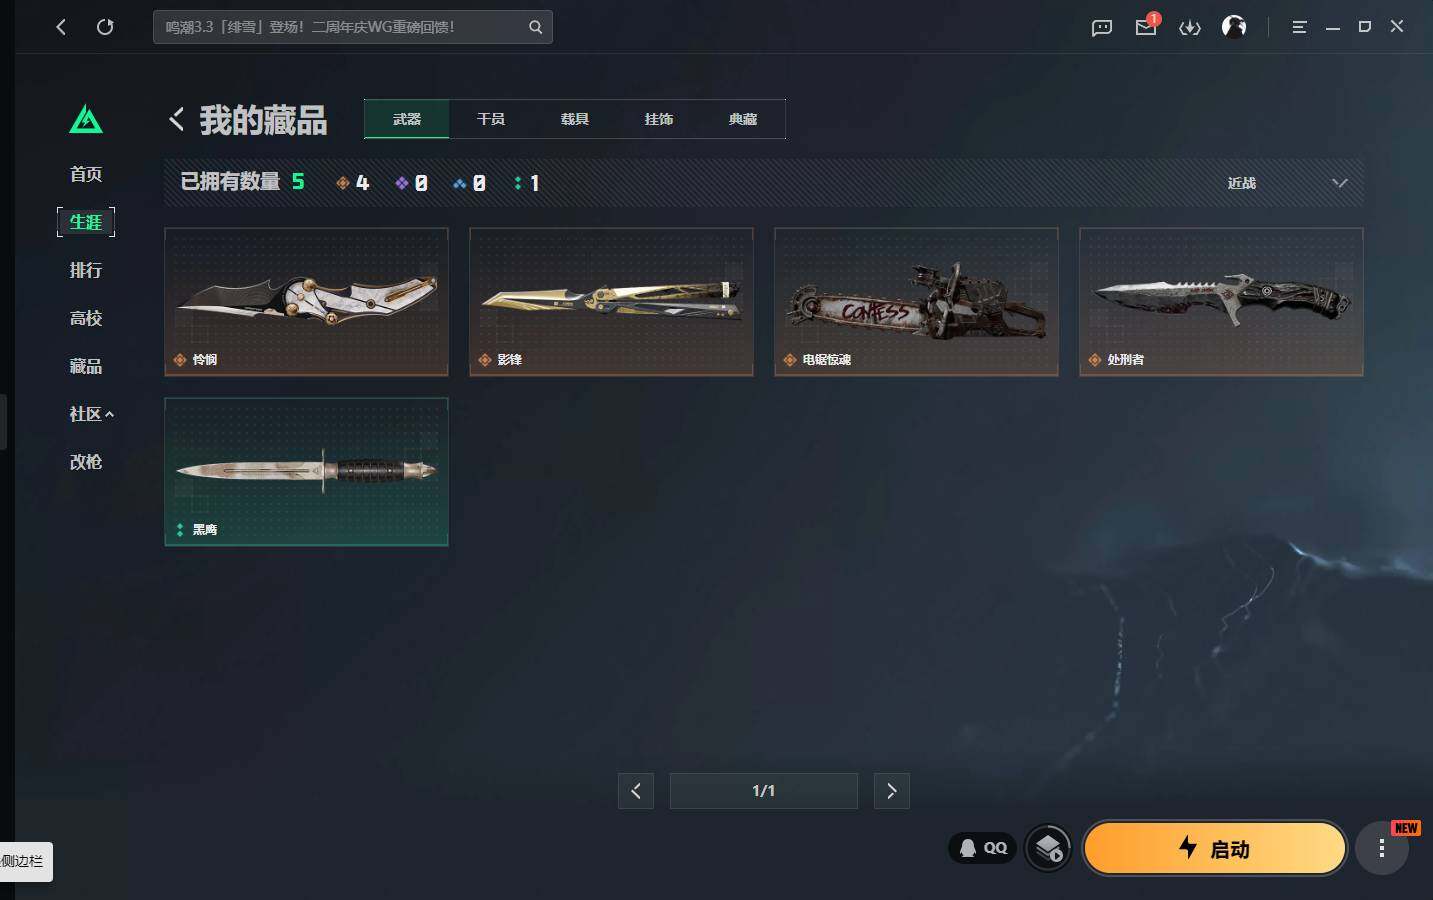Select 生涯 in the sidebar
This screenshot has width=1433, height=900.
pyautogui.click(x=86, y=222)
